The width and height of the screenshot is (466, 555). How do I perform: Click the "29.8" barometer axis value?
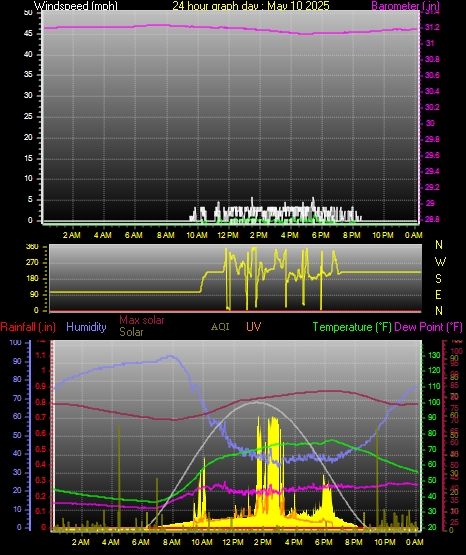[432, 139]
